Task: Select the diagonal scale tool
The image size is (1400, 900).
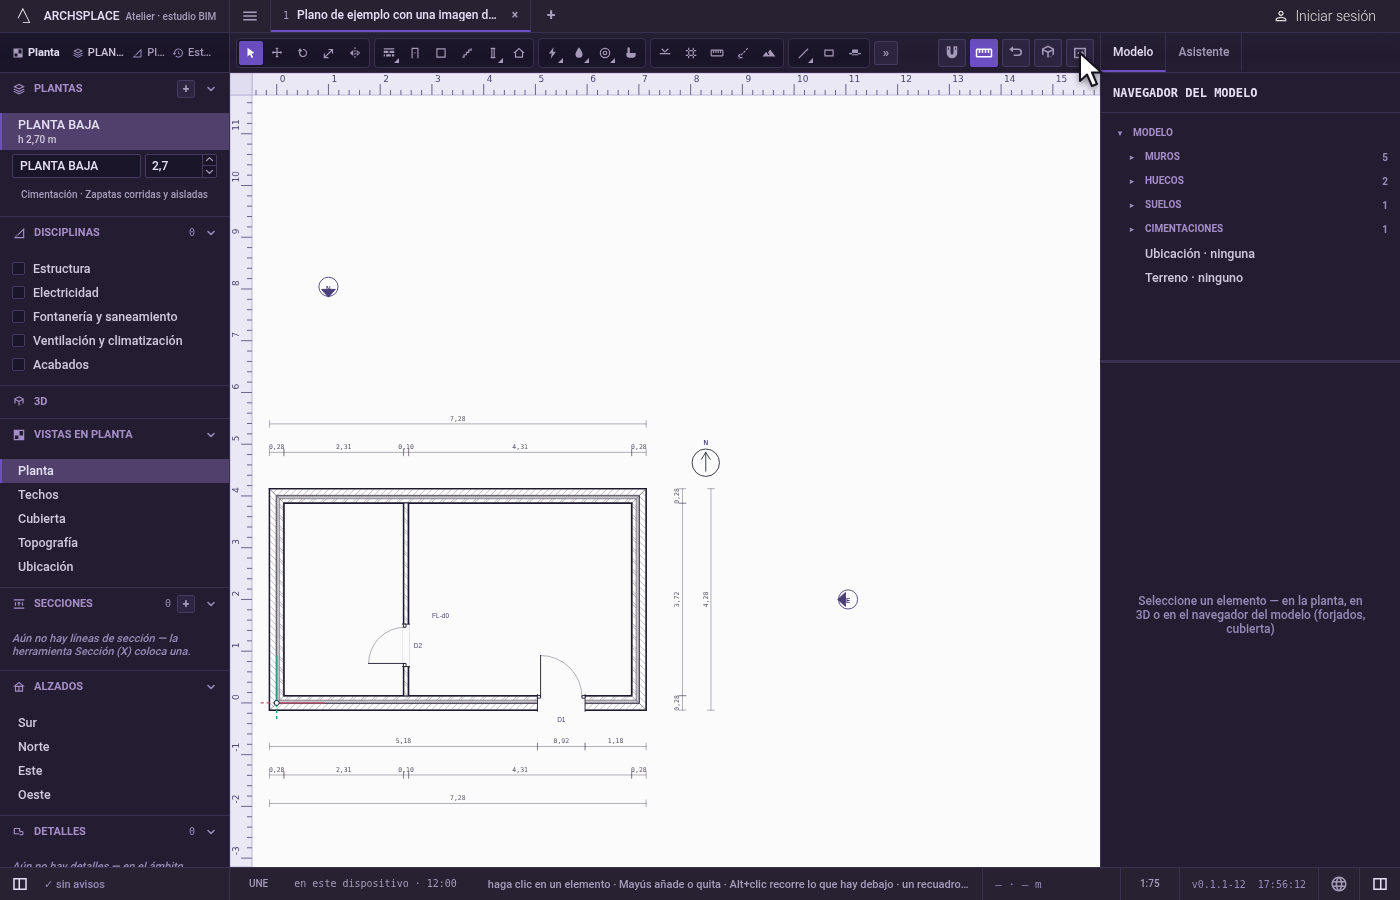Action: coord(329,53)
